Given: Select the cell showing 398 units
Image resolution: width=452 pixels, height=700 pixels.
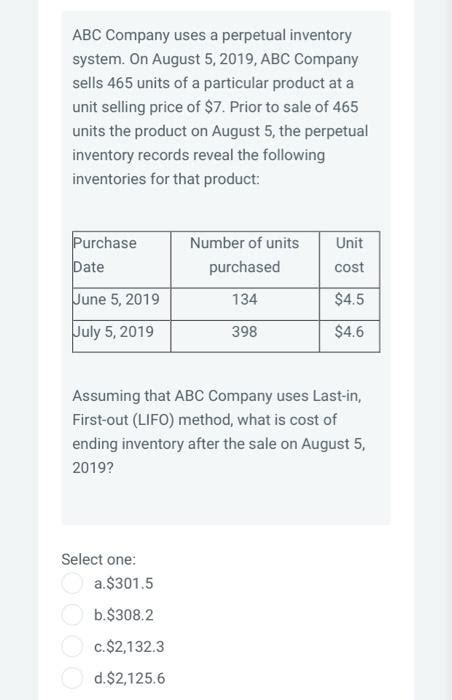Looking at the screenshot, I should [245, 336].
